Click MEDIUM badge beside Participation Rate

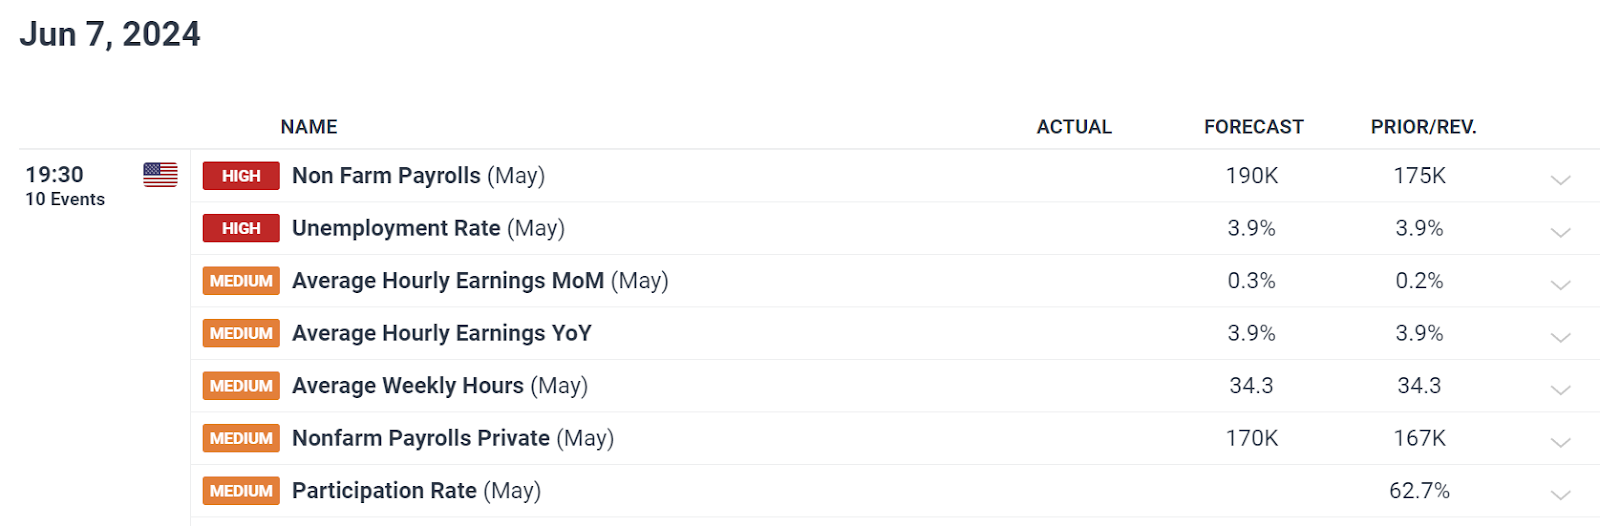click(241, 491)
